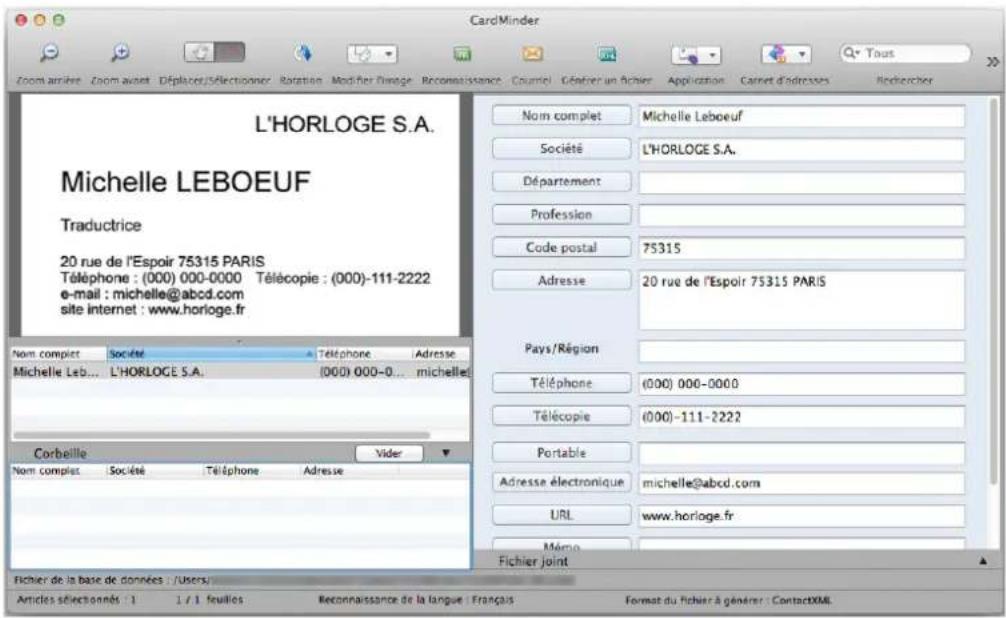
Task: Edit the URL field www.horloge.fr
Action: click(x=801, y=516)
